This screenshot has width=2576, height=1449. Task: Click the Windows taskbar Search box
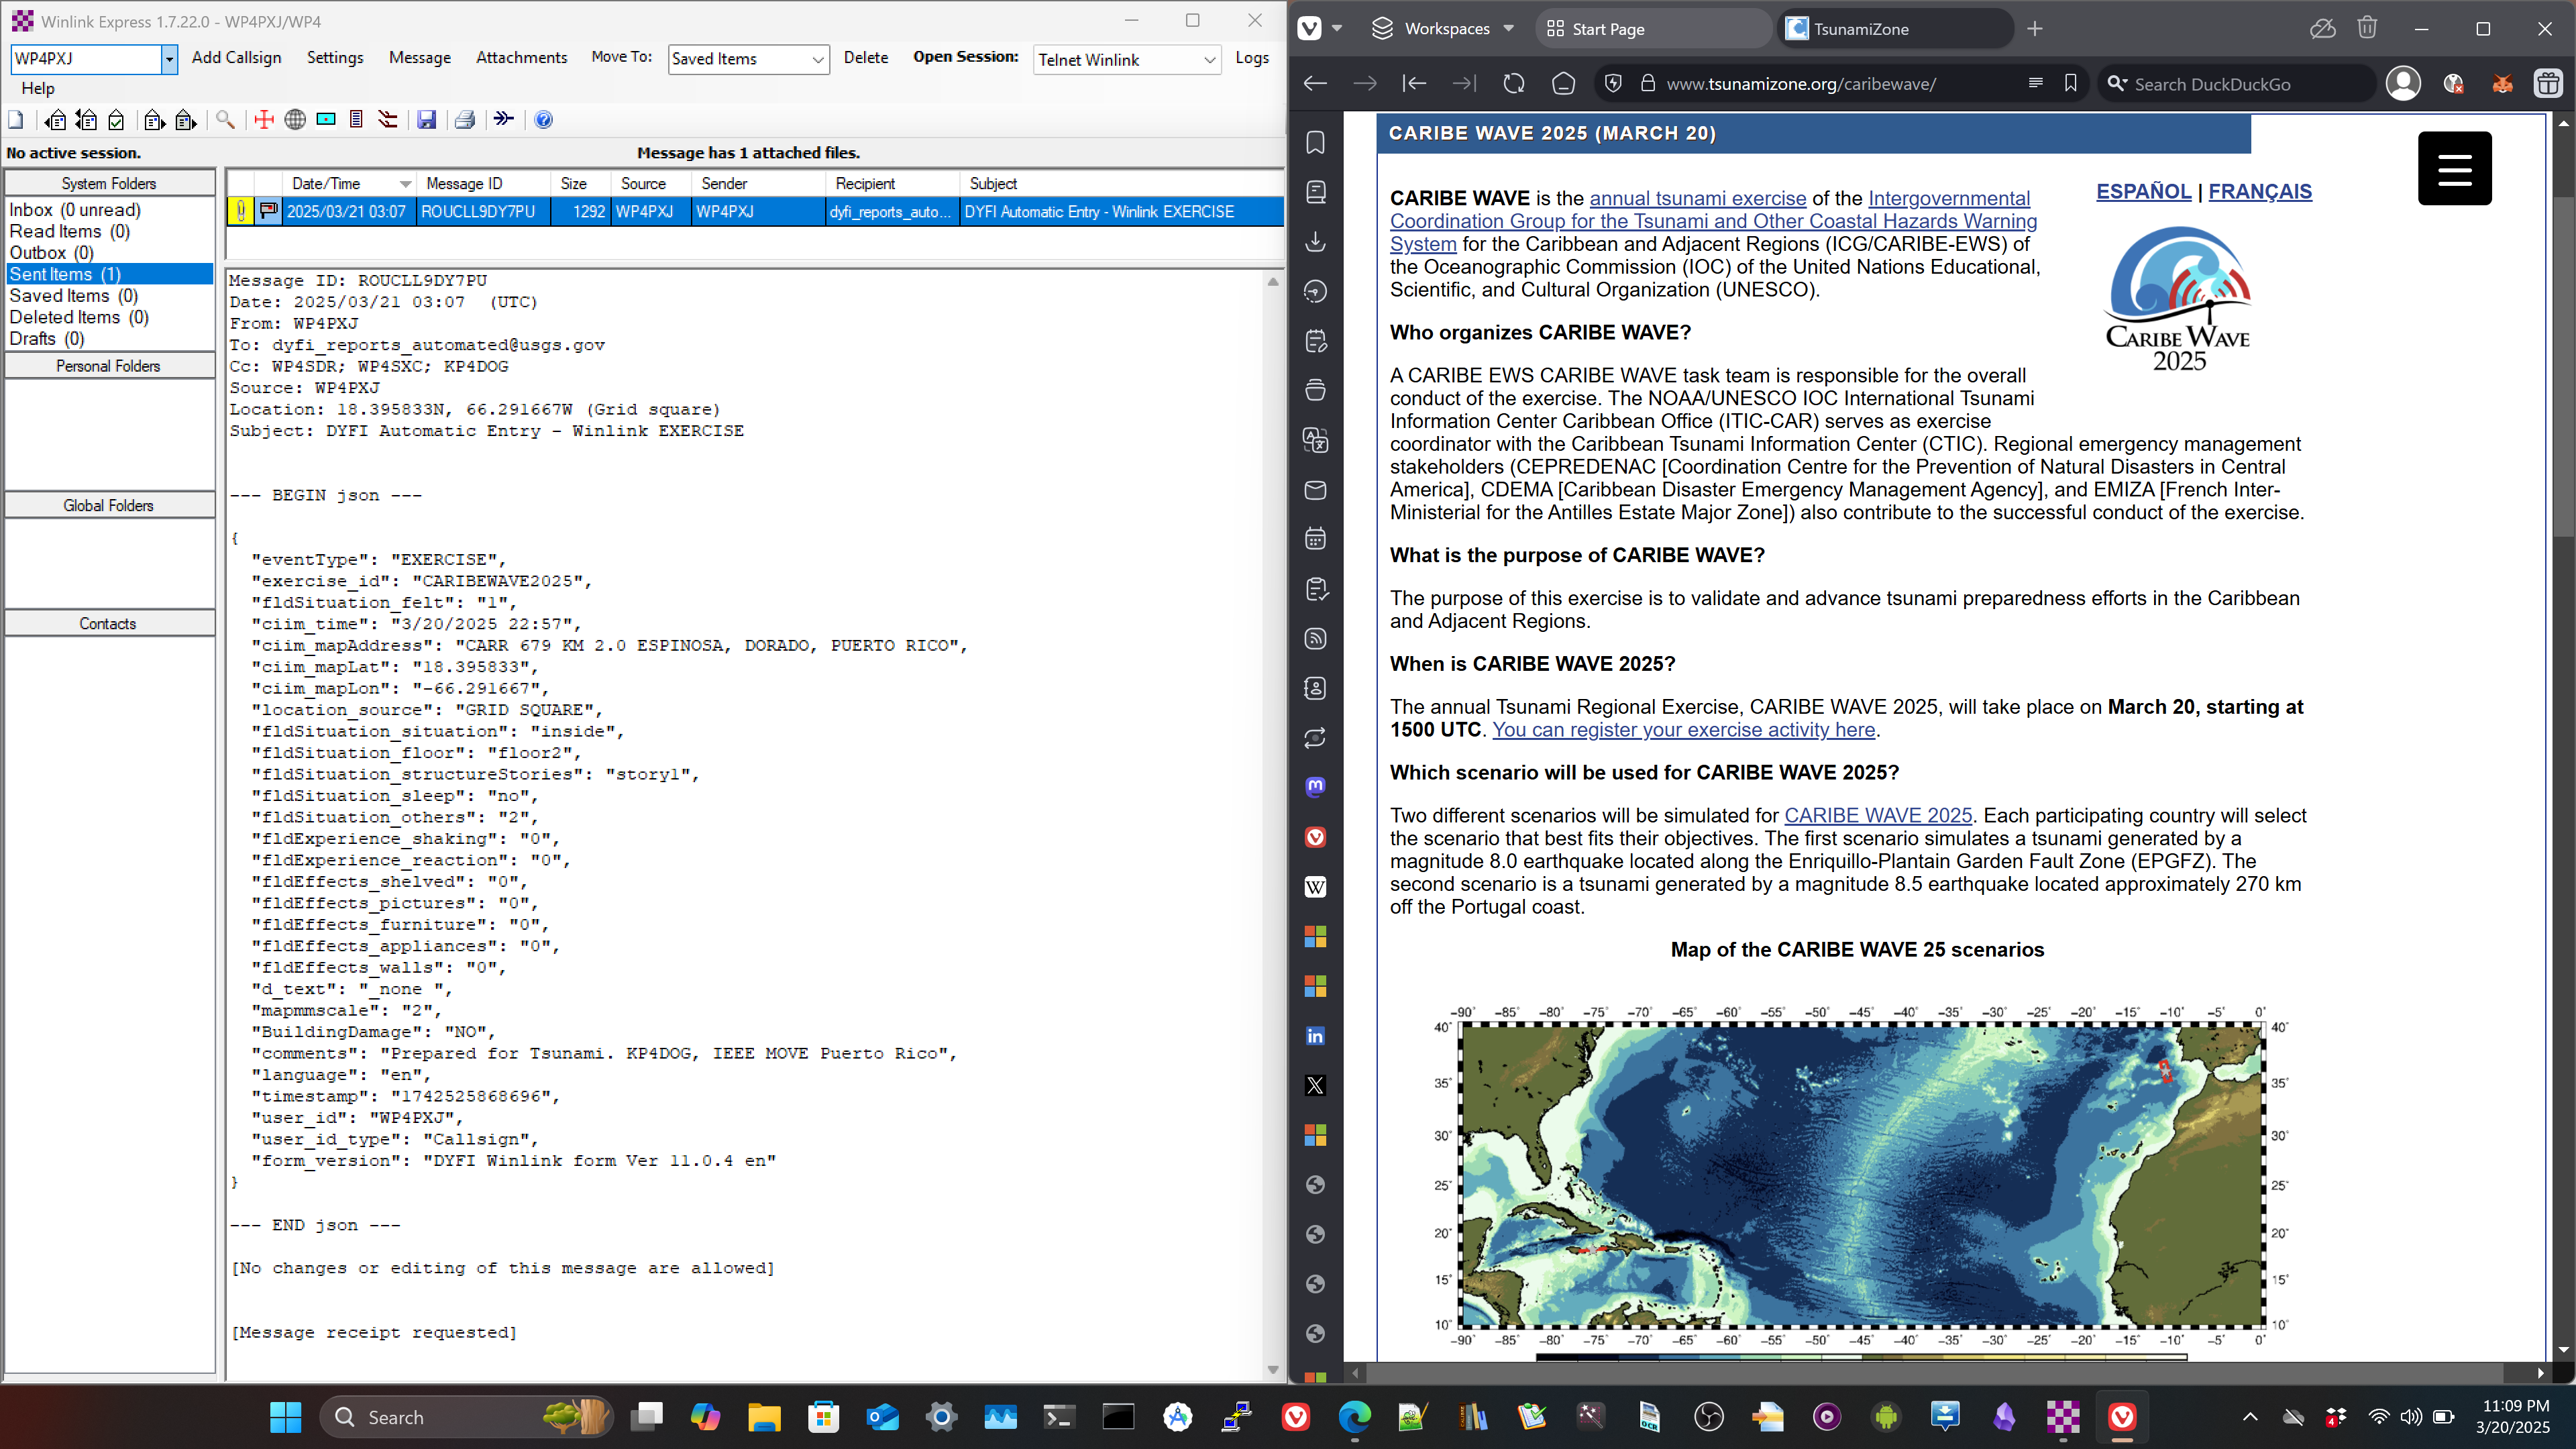pos(465,1417)
